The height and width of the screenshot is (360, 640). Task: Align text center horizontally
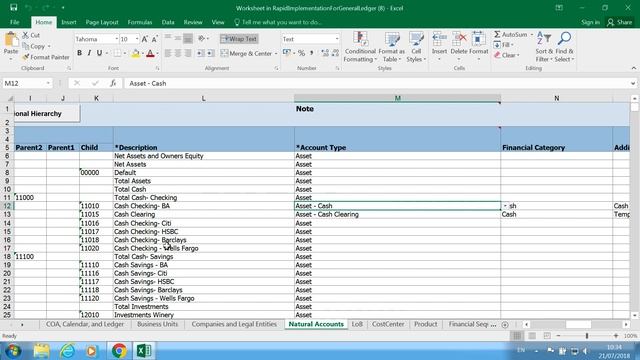(178, 53)
